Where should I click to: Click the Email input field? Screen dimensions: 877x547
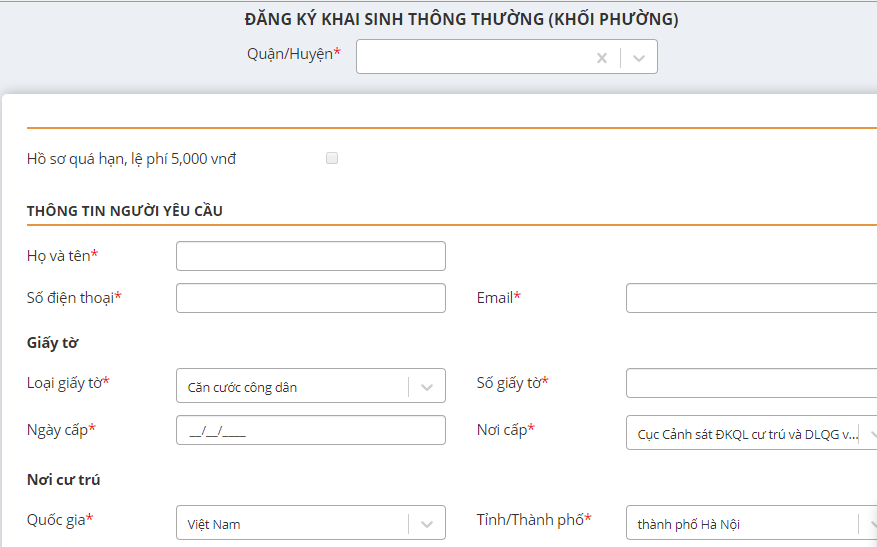point(750,298)
